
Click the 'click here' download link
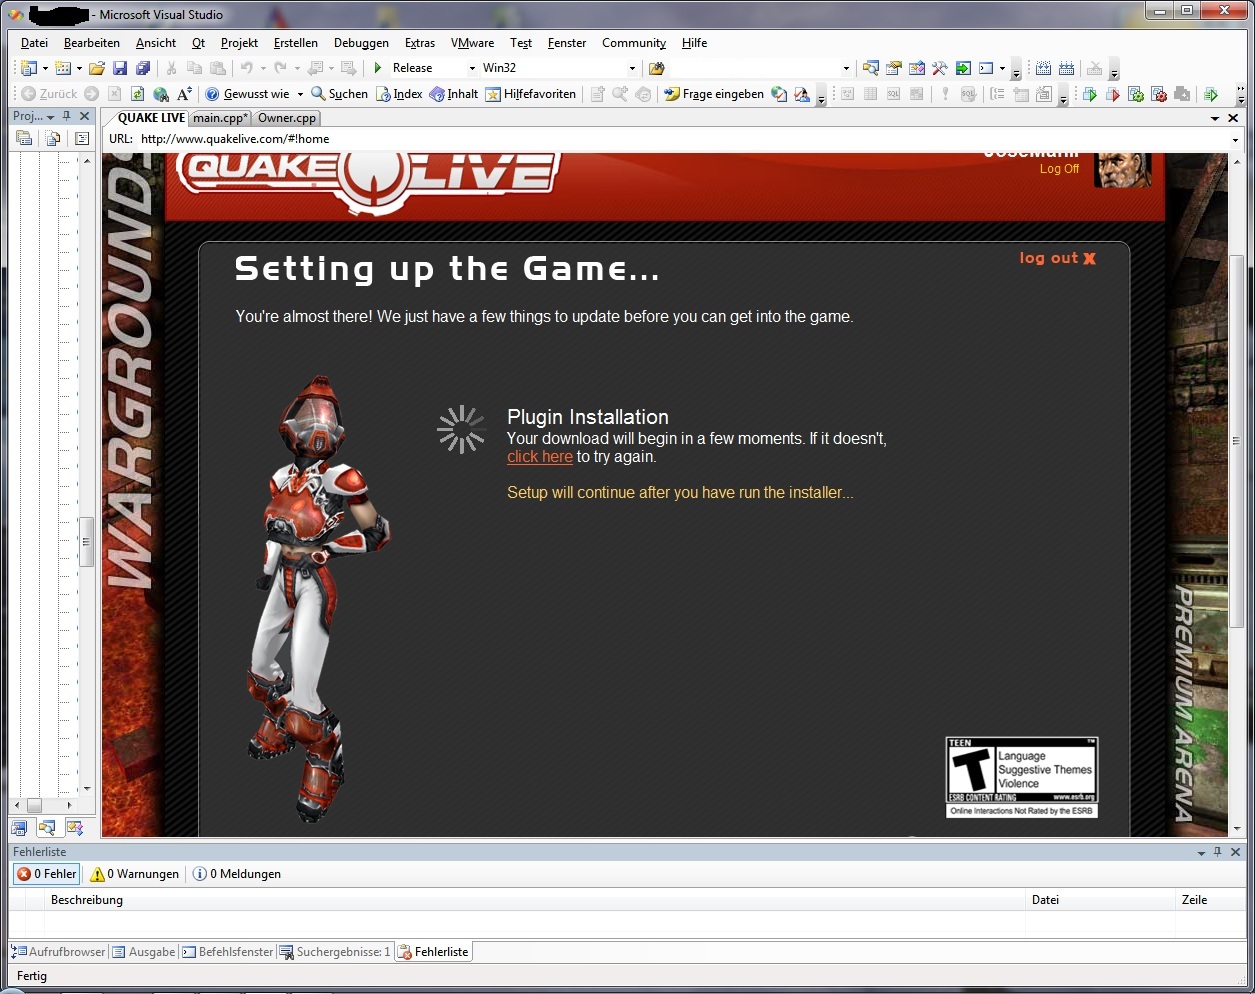[x=539, y=457]
